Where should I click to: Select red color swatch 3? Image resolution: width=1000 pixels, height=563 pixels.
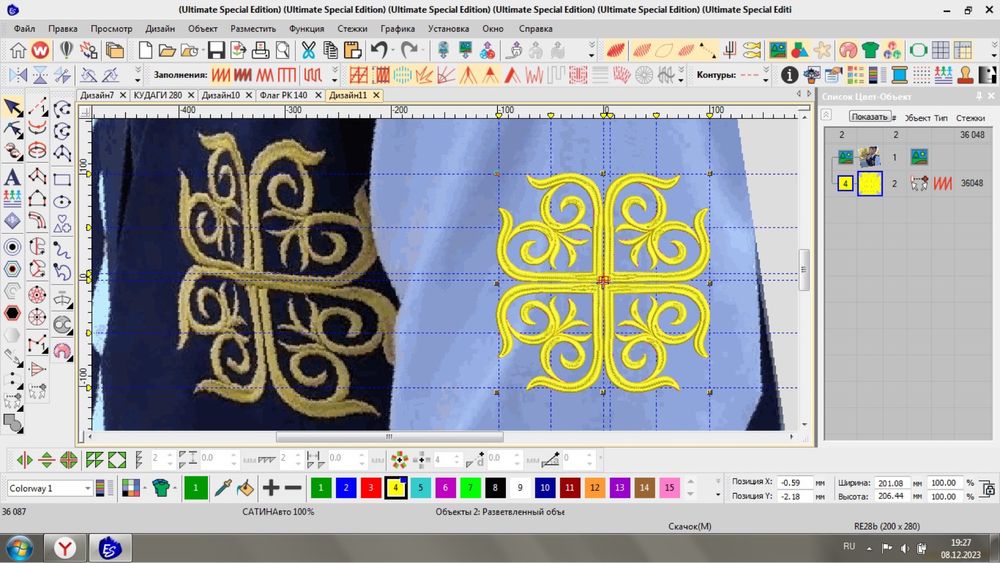371,488
